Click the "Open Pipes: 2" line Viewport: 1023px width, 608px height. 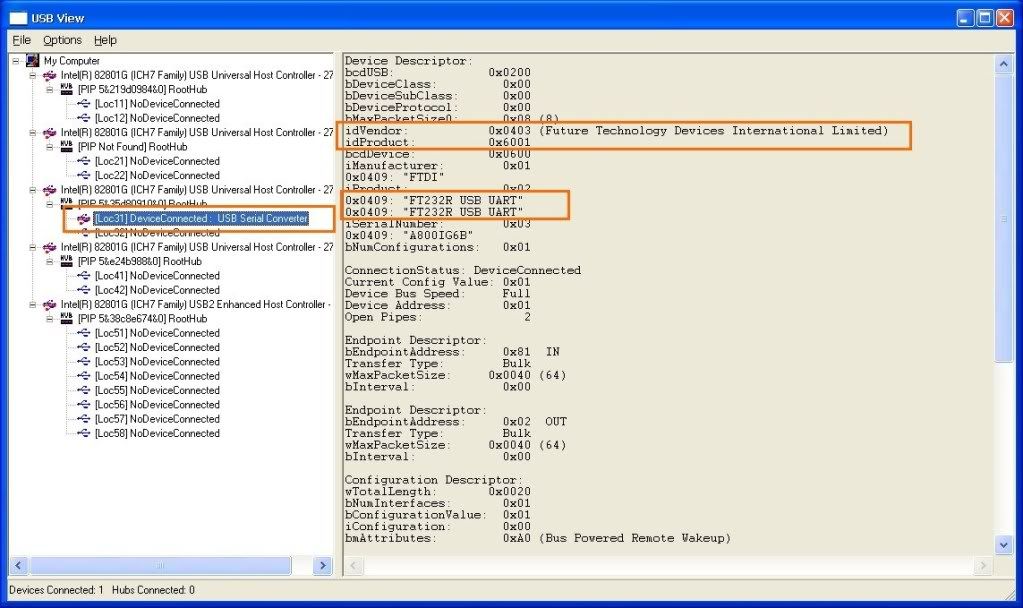click(x=438, y=317)
